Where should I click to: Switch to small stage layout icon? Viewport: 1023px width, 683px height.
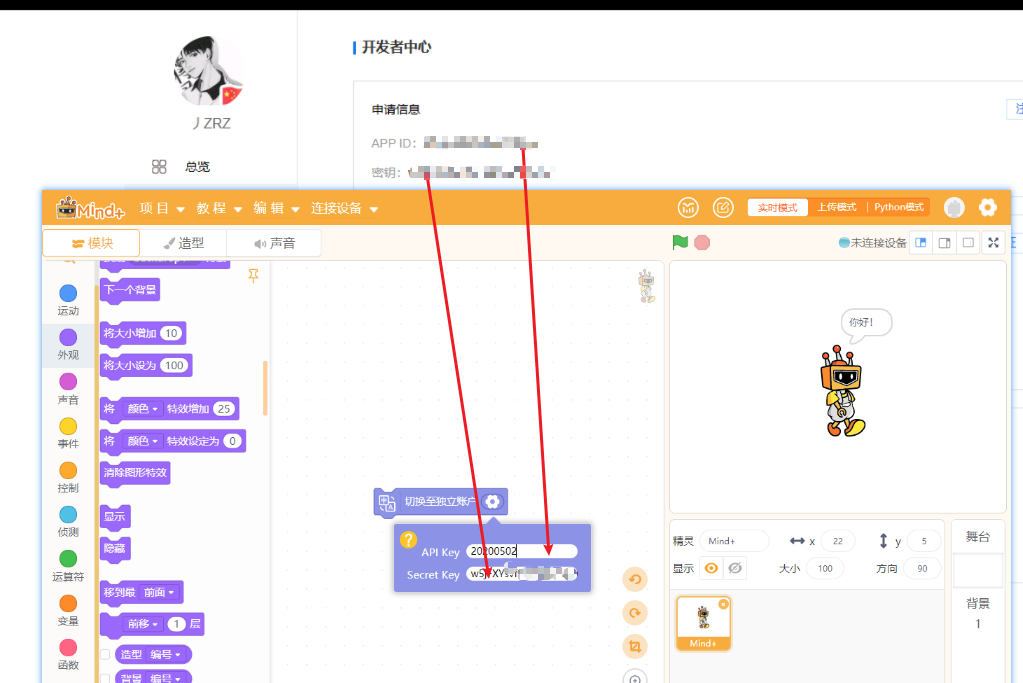921,243
